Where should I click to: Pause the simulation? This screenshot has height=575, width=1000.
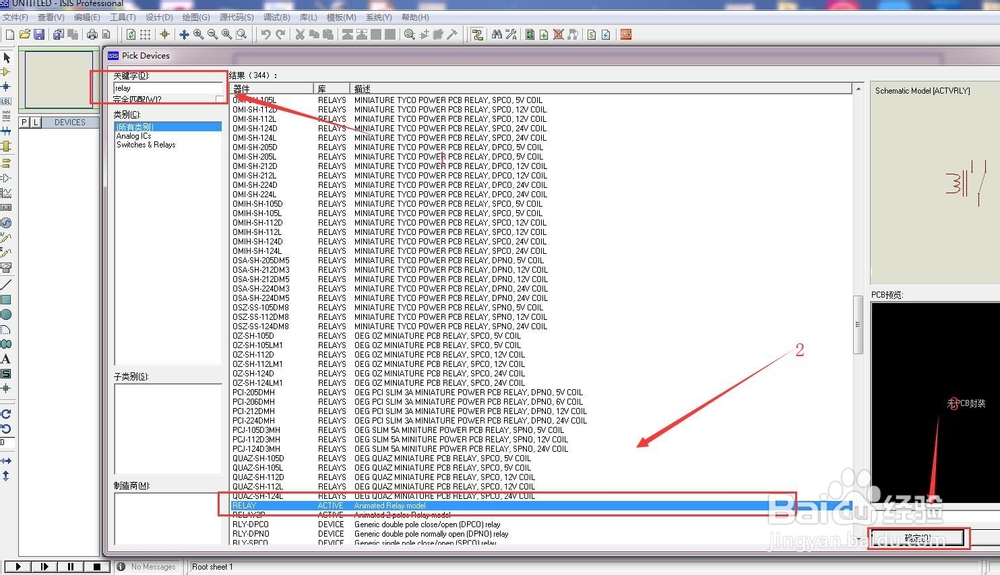[x=70, y=566]
